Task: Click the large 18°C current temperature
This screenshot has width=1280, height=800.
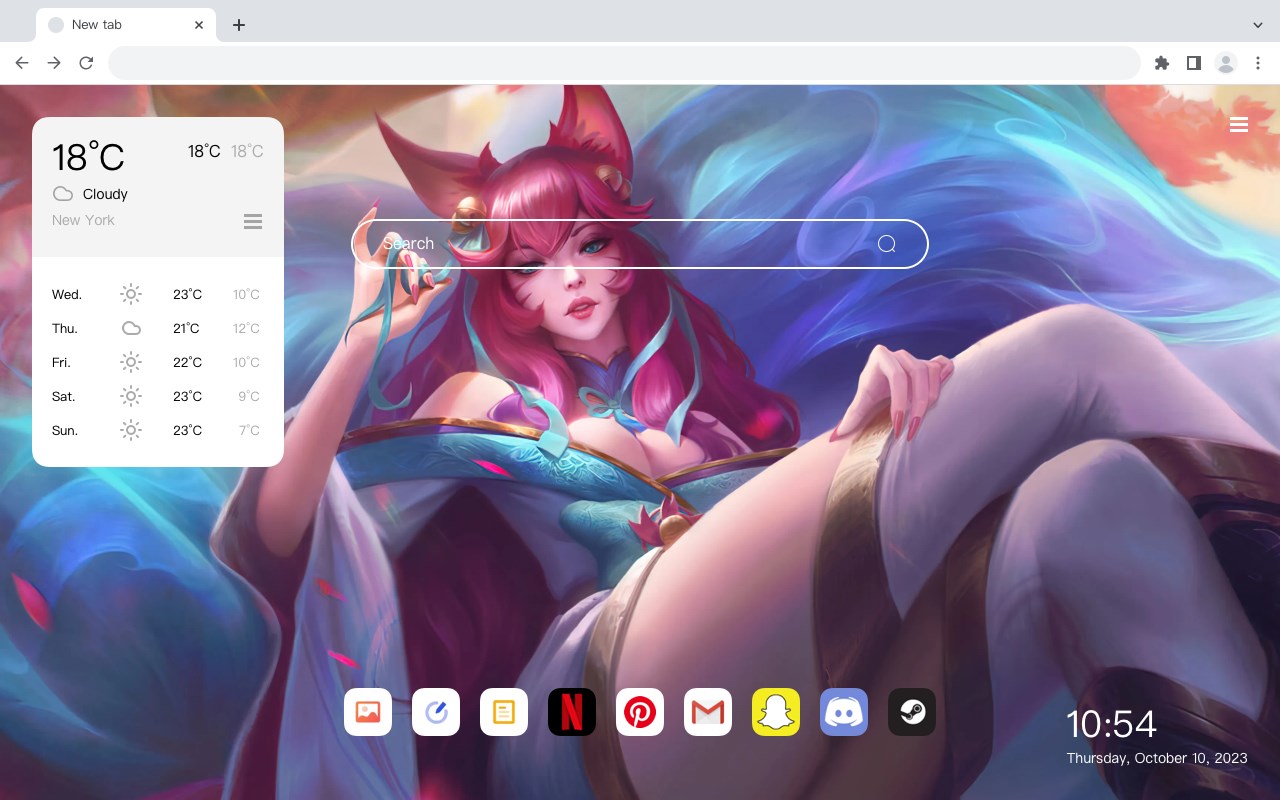Action: click(x=88, y=157)
